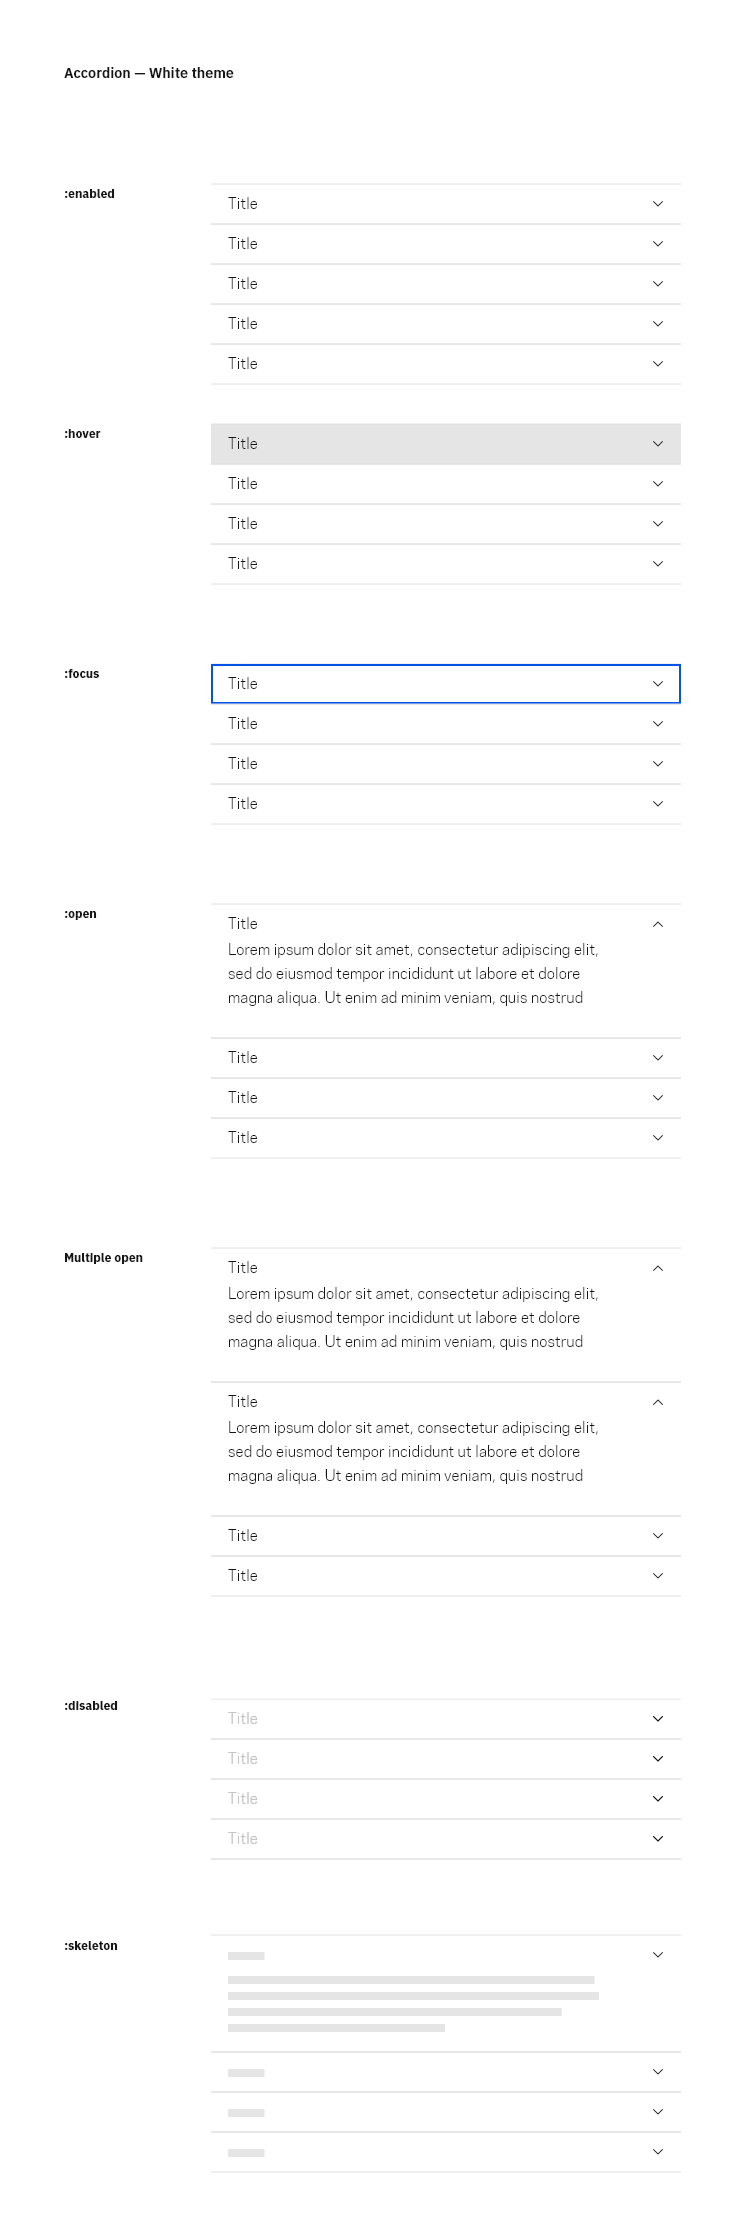The height and width of the screenshot is (2236, 745).
Task: Click the chevron of the last :disabled row
Action: (658, 1839)
